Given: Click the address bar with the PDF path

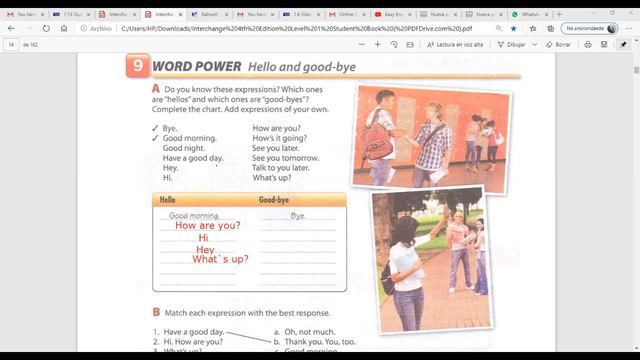Looking at the screenshot, I should (x=296, y=29).
